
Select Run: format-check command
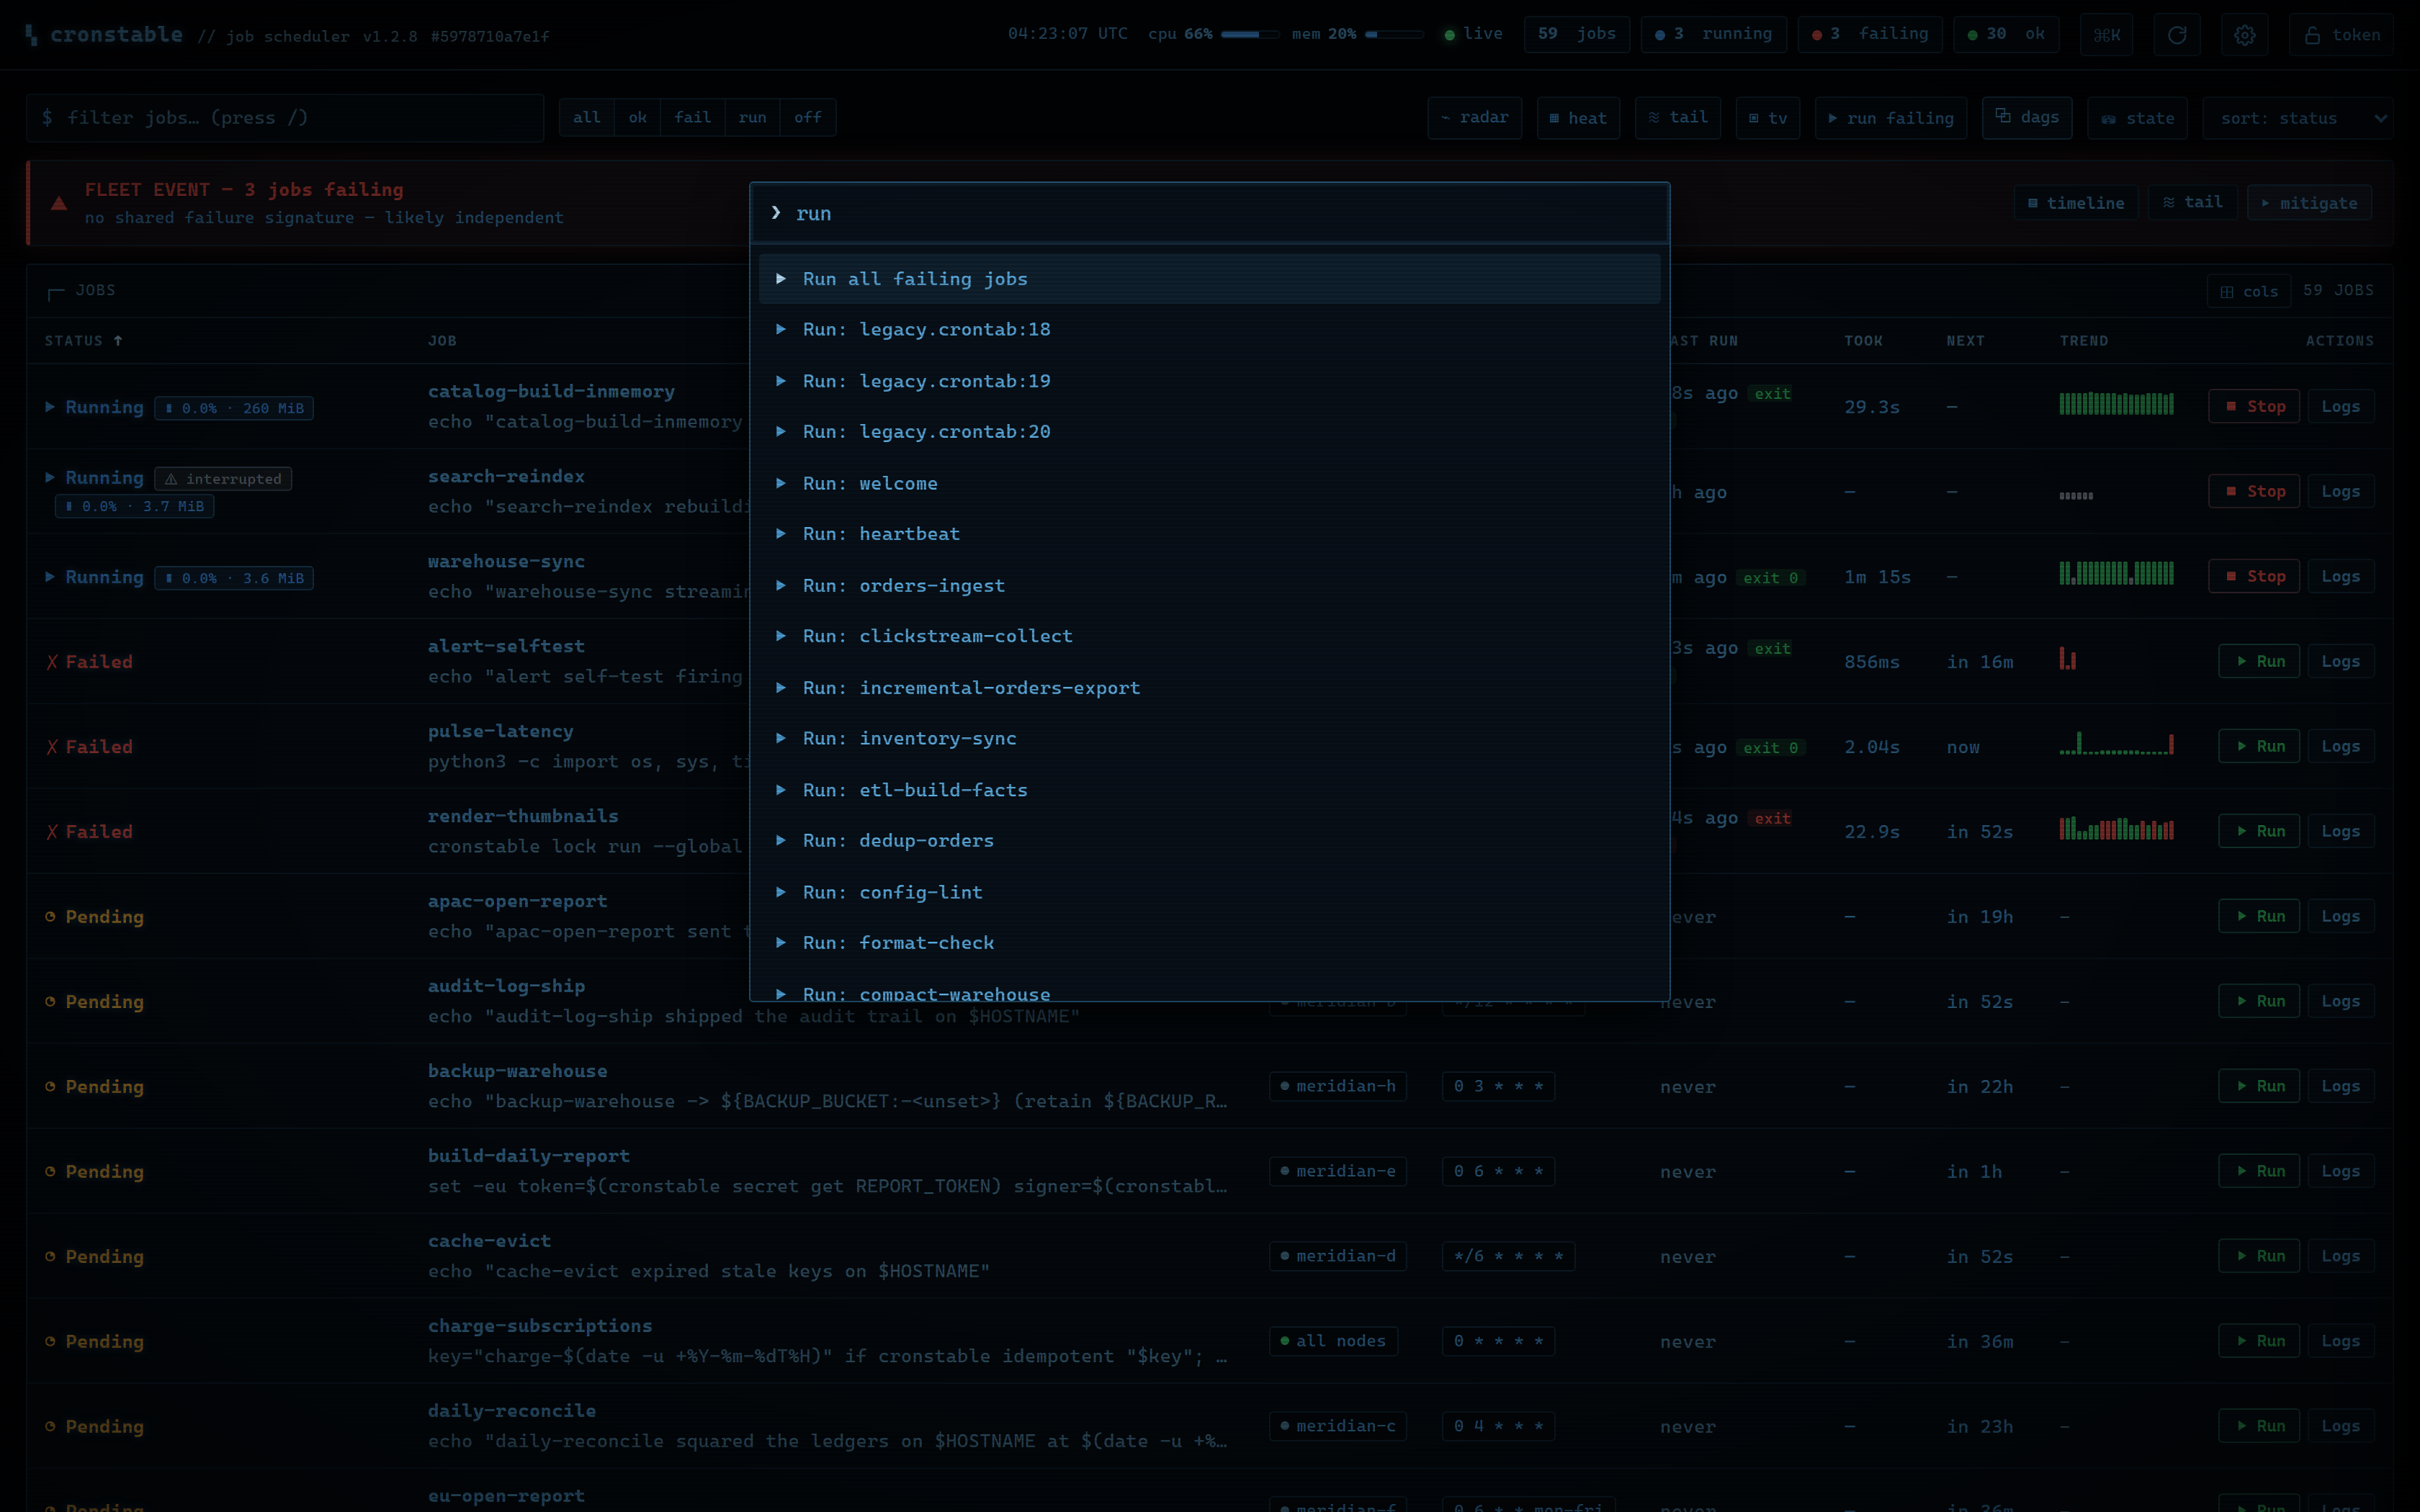[1209, 943]
